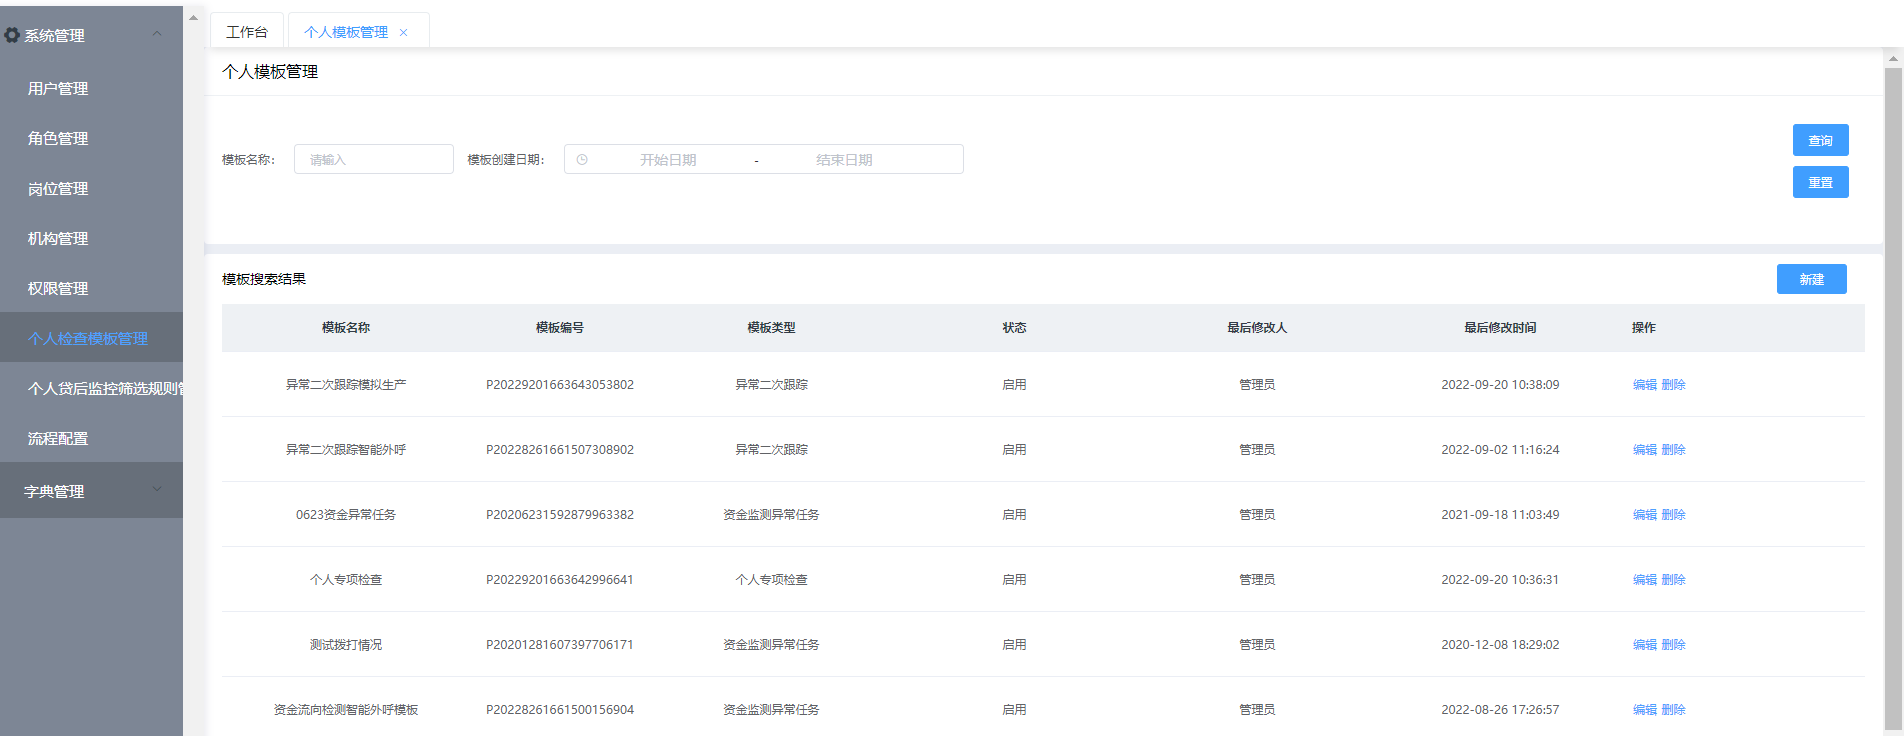Edit the 异常二次跟踪模拟生产 template
This screenshot has height=736, width=1904.
(1645, 384)
